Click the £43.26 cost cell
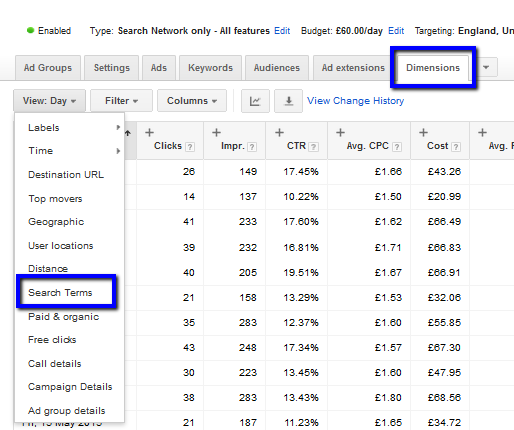The image size is (514, 430). 444,172
